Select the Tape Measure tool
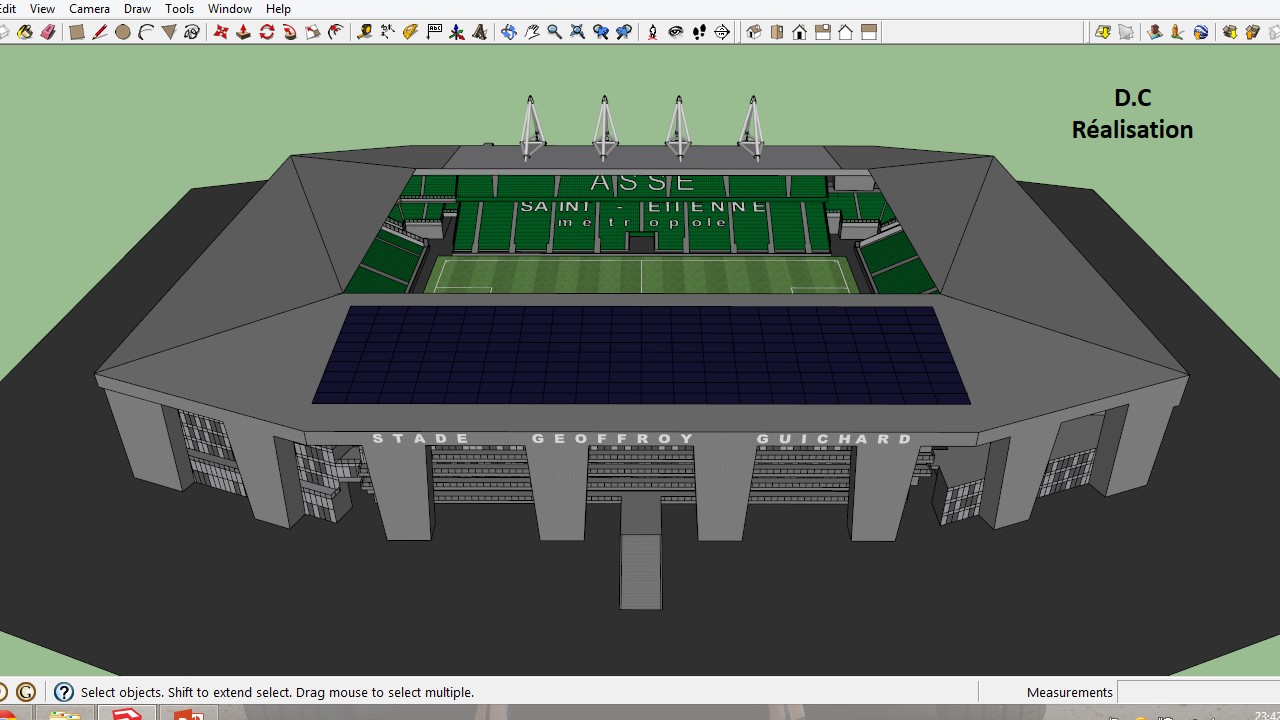 coord(365,32)
